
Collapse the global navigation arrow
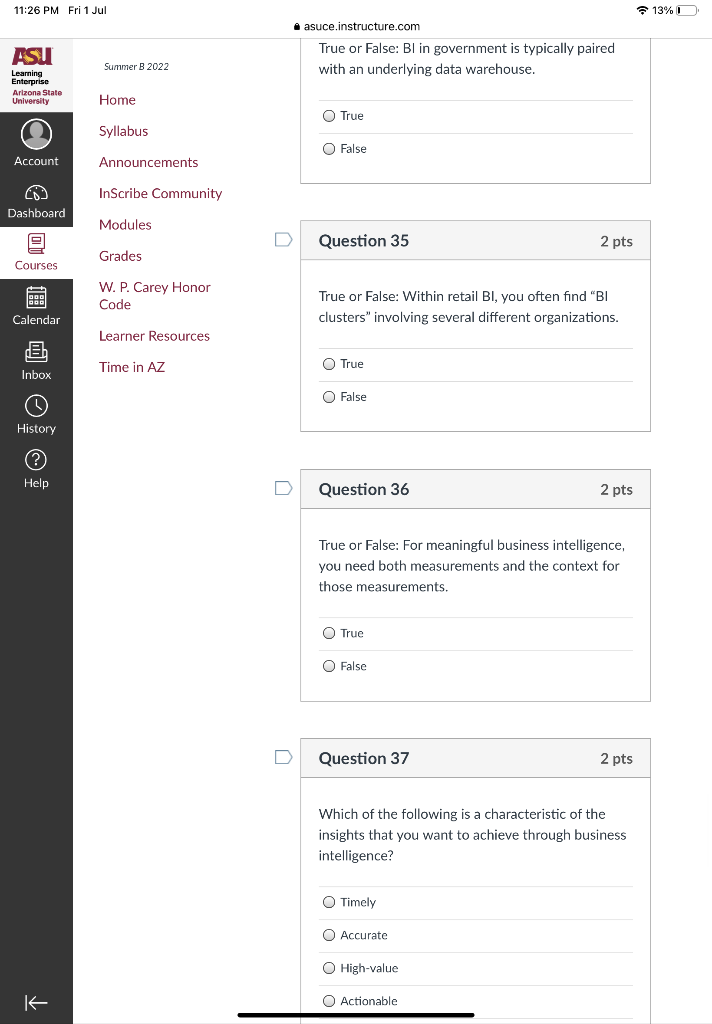pyautogui.click(x=36, y=1002)
